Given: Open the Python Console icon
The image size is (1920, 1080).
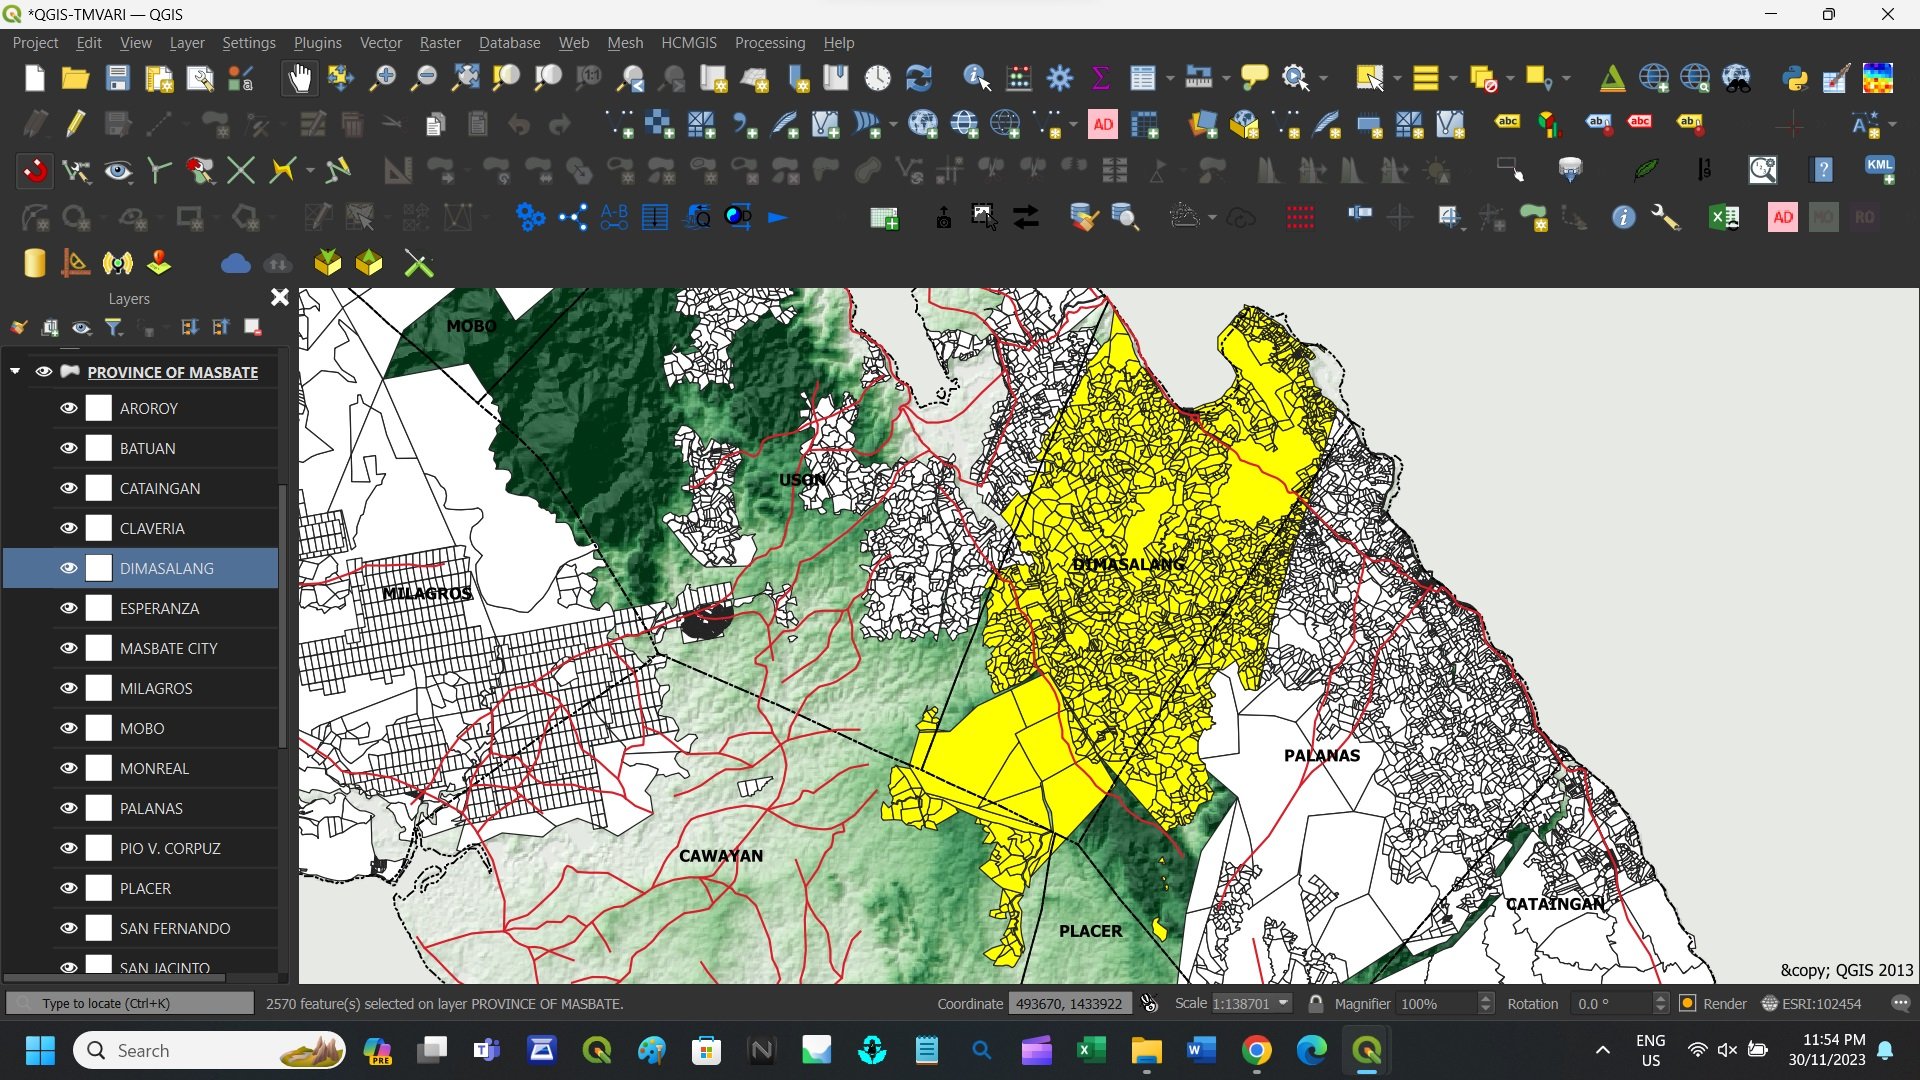Looking at the screenshot, I should (1795, 78).
